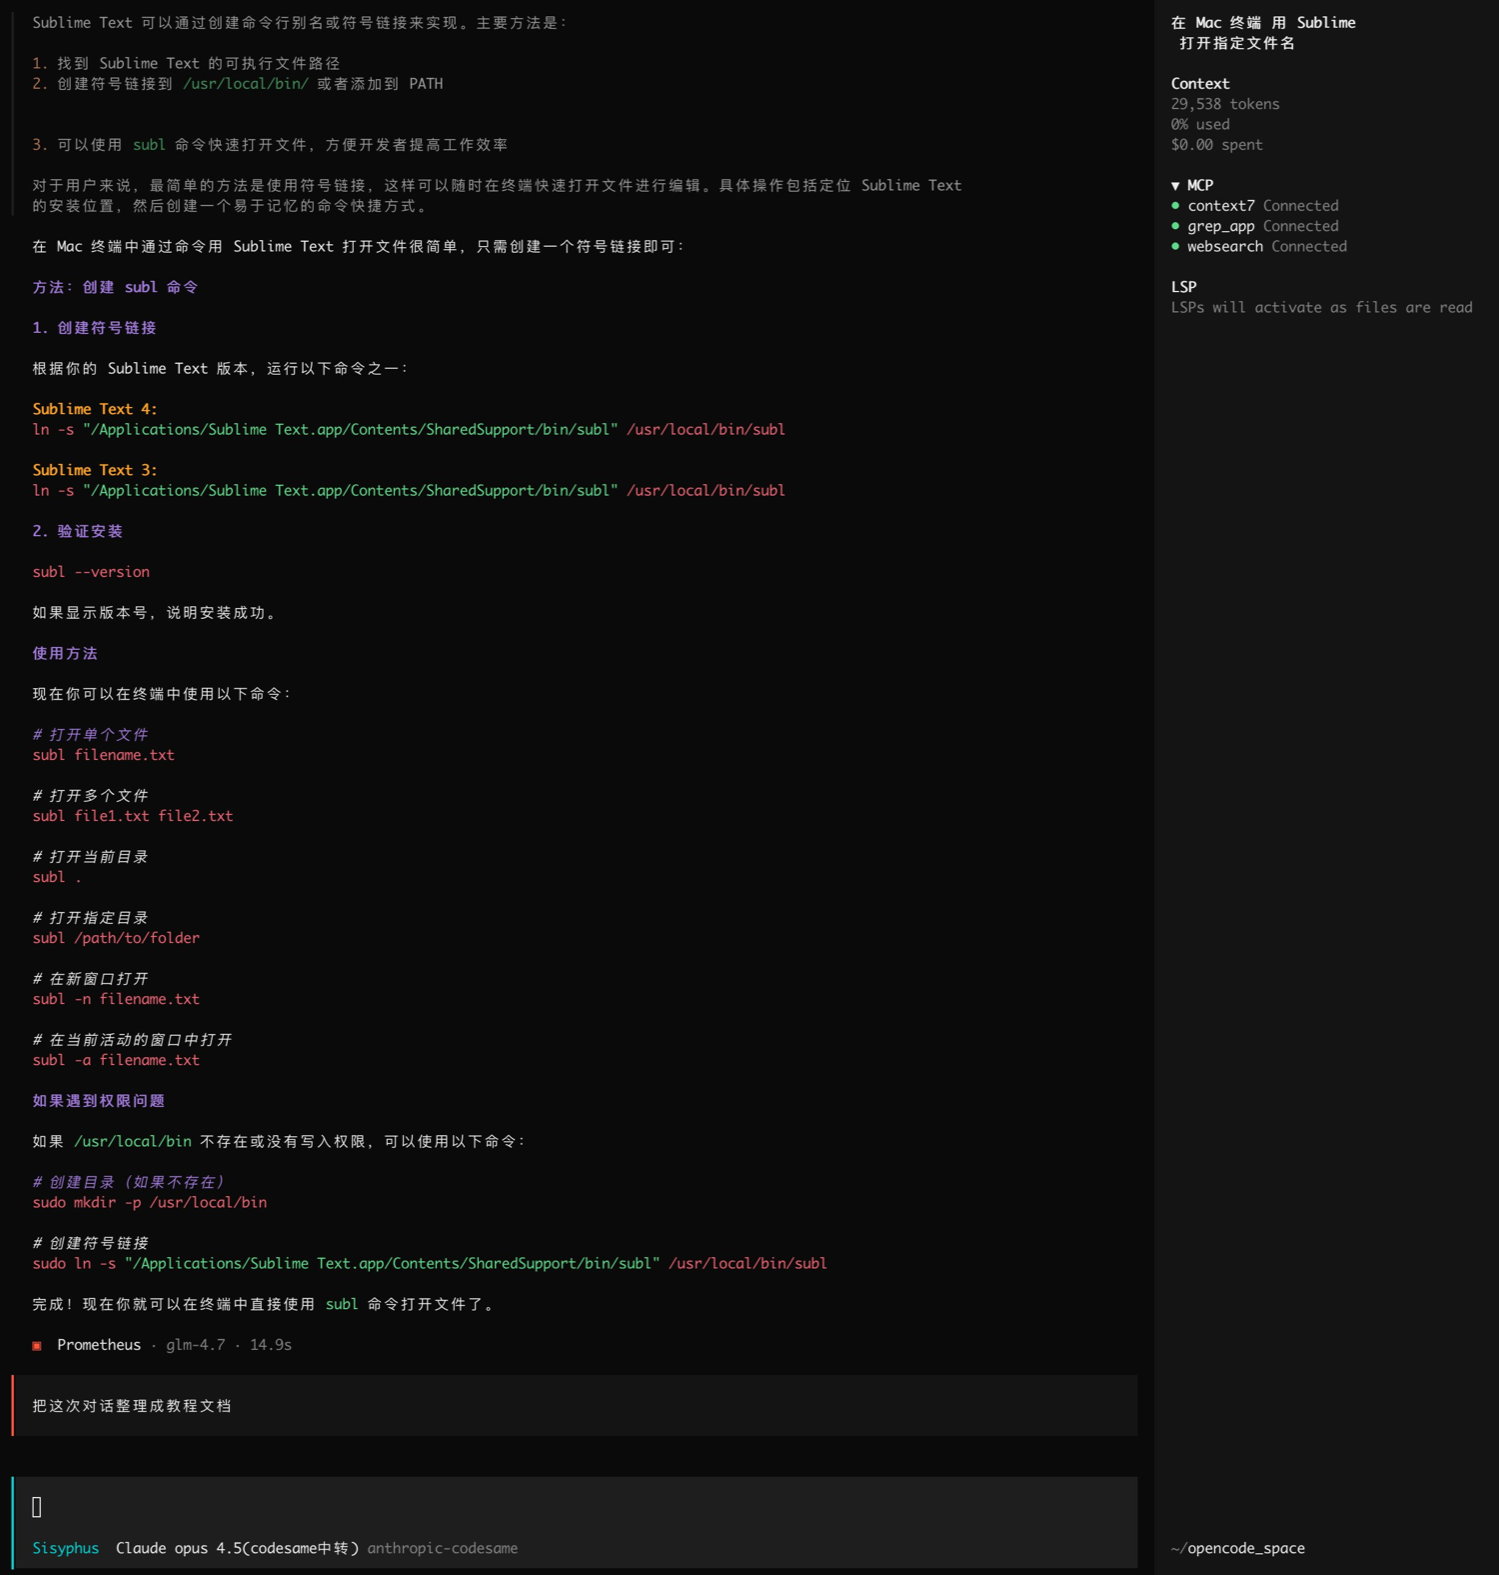
Task: Click the 'sudo ln -s' symlink command
Action: (430, 1264)
